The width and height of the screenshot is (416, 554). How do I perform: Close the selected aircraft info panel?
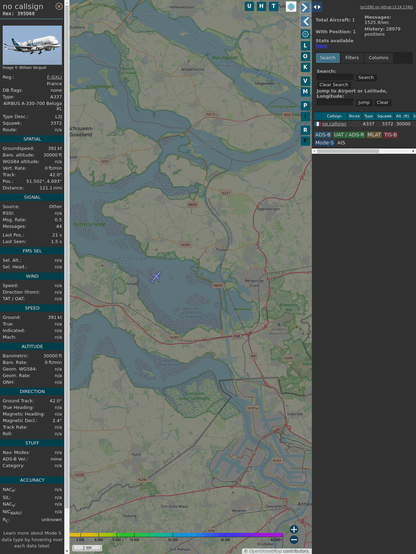59,6
